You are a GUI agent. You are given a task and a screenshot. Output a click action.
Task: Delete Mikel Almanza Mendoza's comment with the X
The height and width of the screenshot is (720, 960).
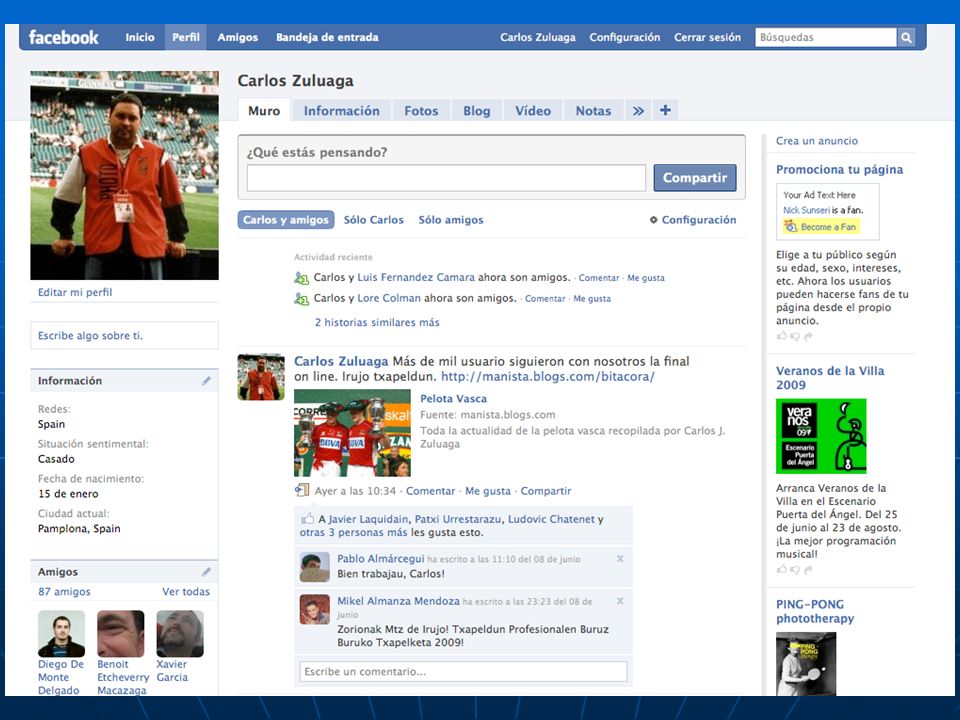pyautogui.click(x=620, y=601)
